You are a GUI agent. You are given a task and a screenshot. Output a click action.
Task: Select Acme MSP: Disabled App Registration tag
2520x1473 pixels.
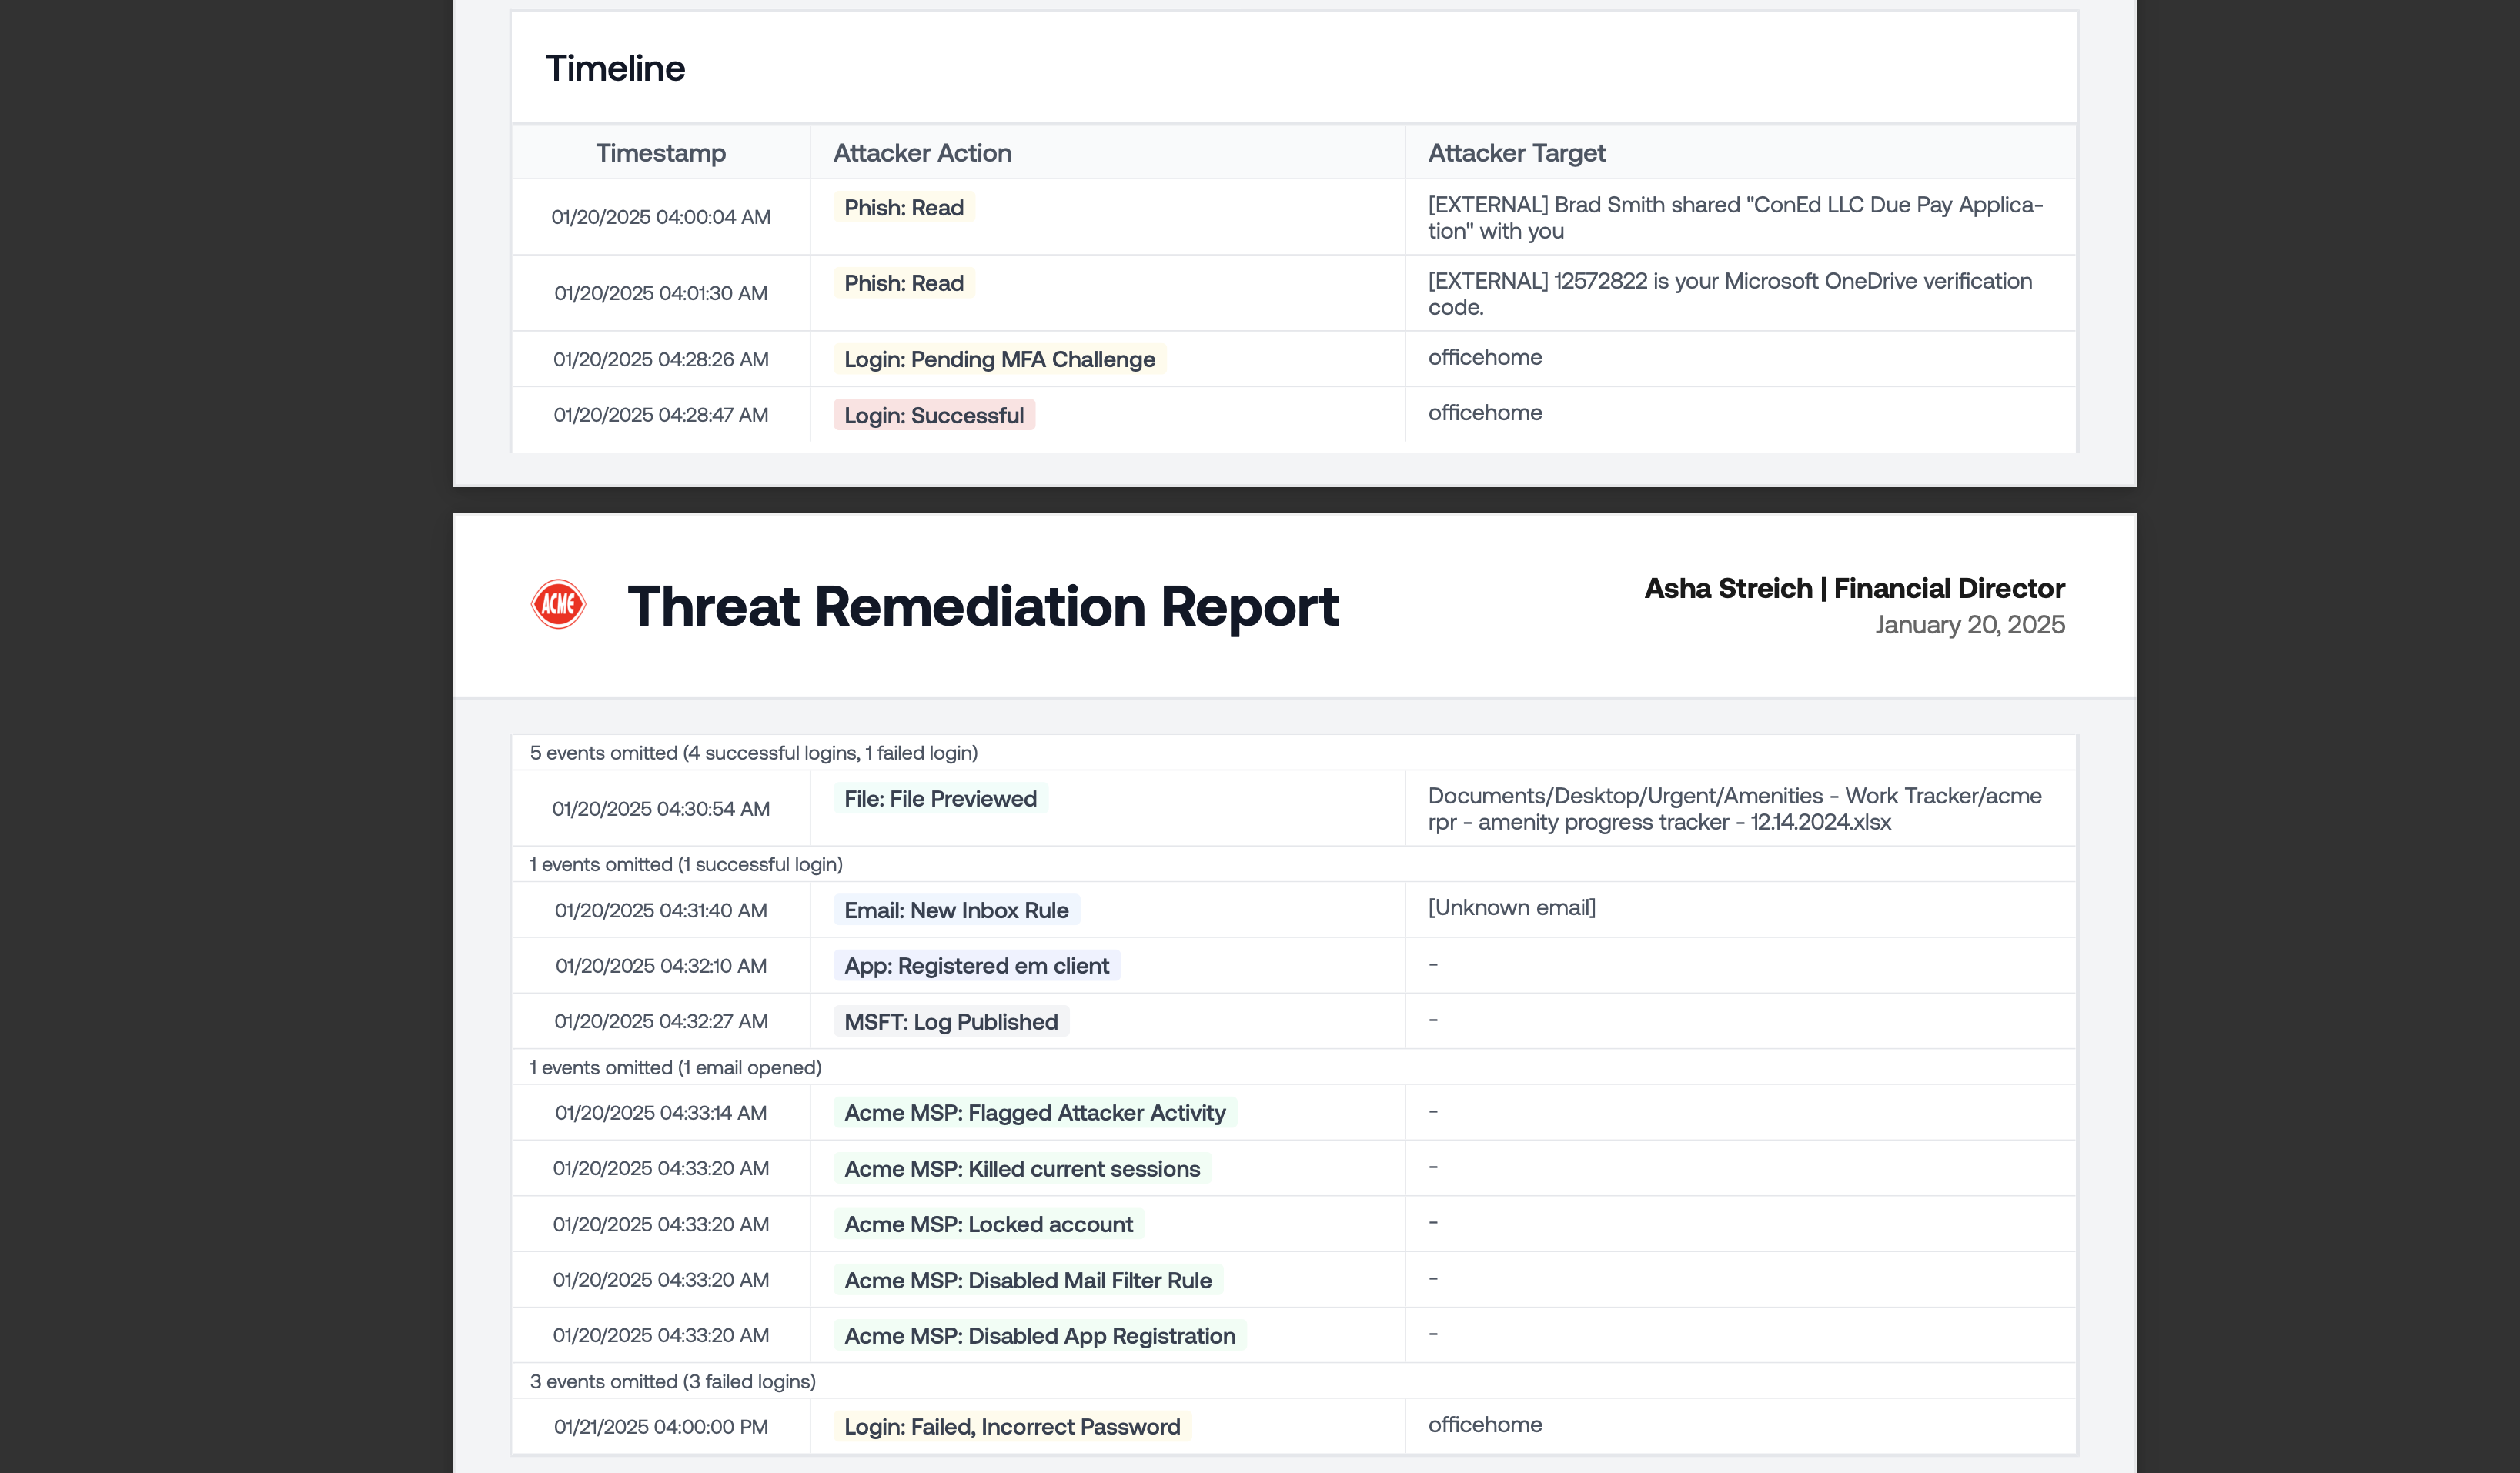point(1039,1335)
